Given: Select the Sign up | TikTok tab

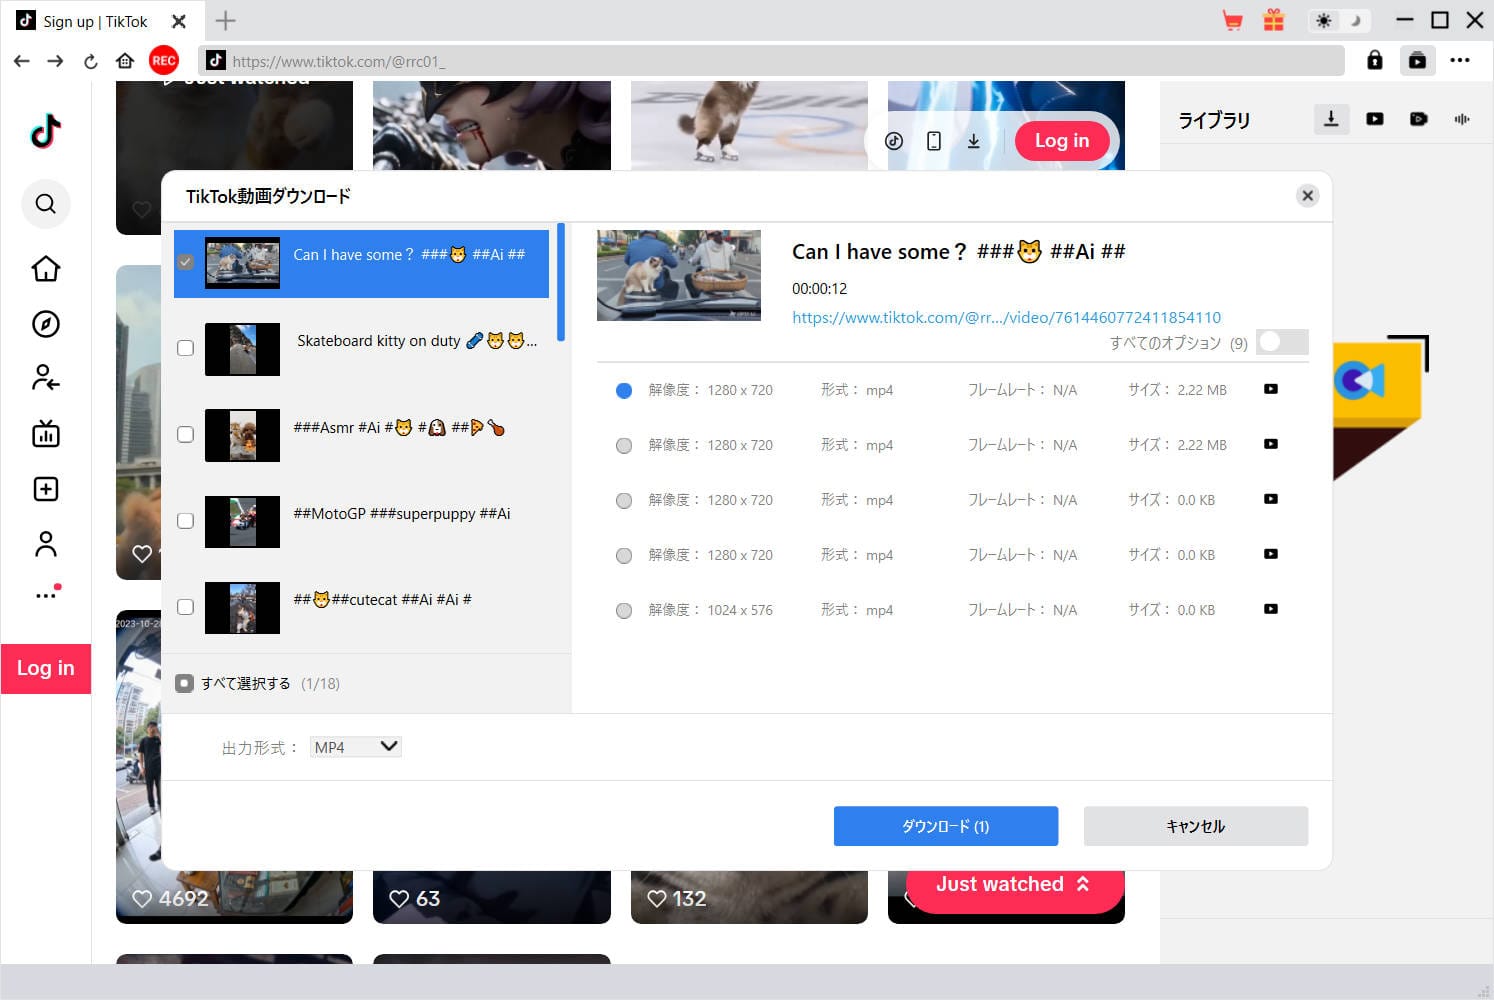Looking at the screenshot, I should 95,21.
